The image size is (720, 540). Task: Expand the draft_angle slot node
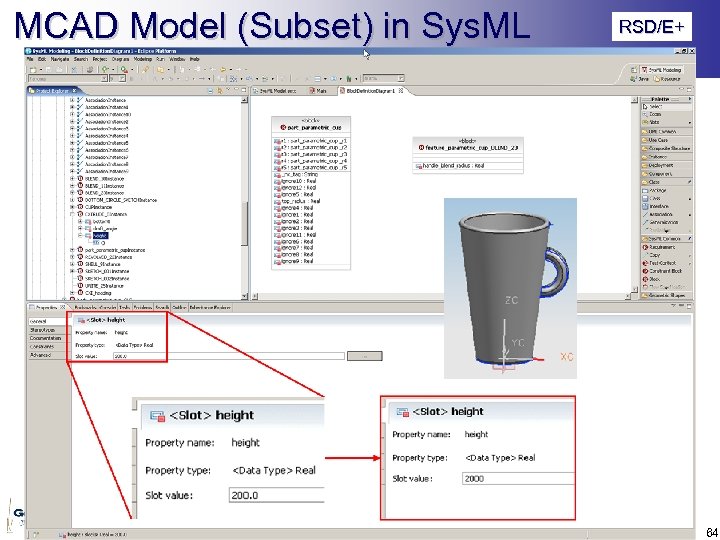(80, 229)
